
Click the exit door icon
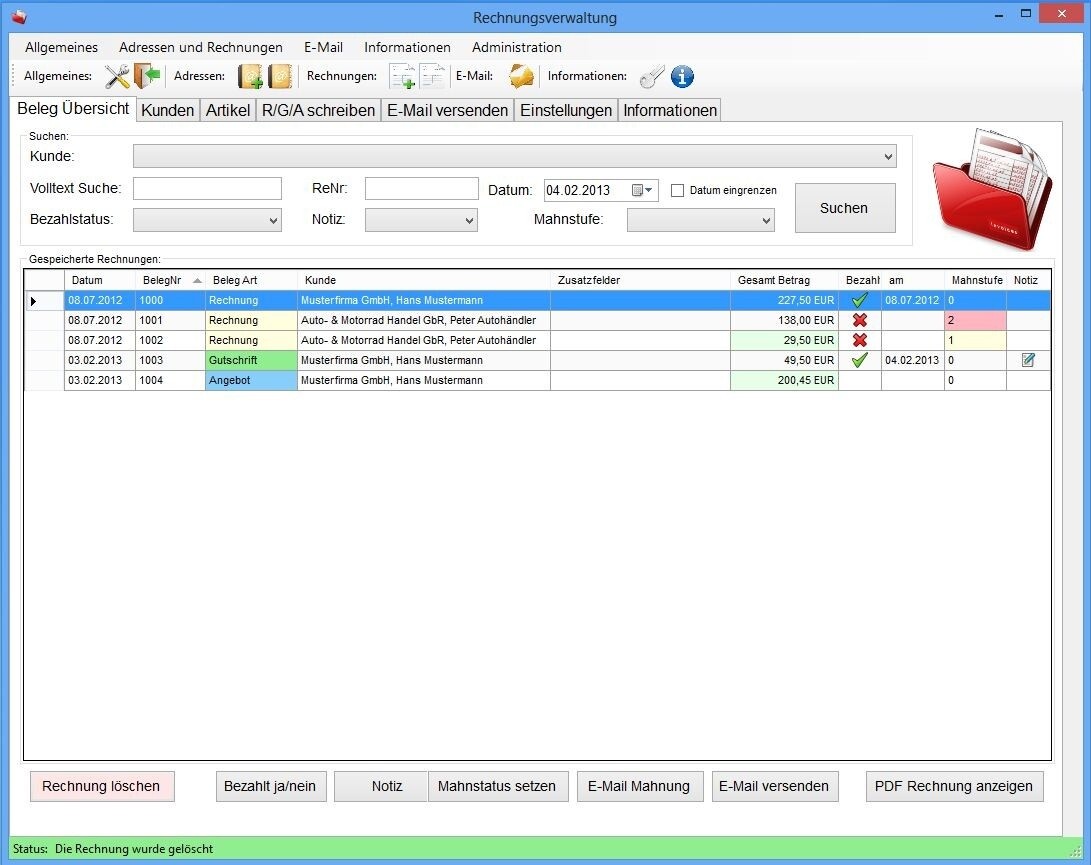coord(147,77)
